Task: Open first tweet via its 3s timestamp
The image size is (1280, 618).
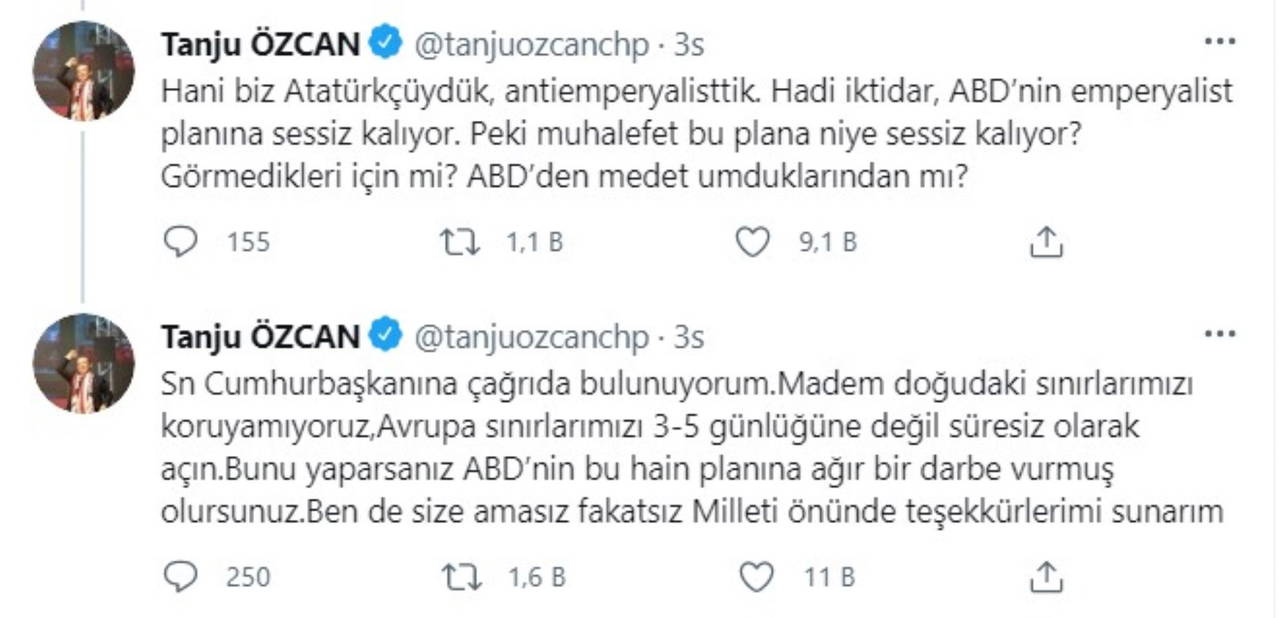Action: coord(689,44)
